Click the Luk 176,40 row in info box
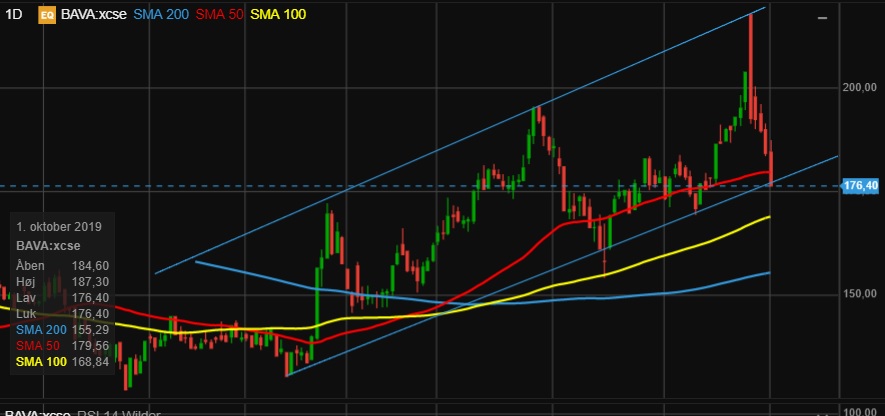 point(63,313)
